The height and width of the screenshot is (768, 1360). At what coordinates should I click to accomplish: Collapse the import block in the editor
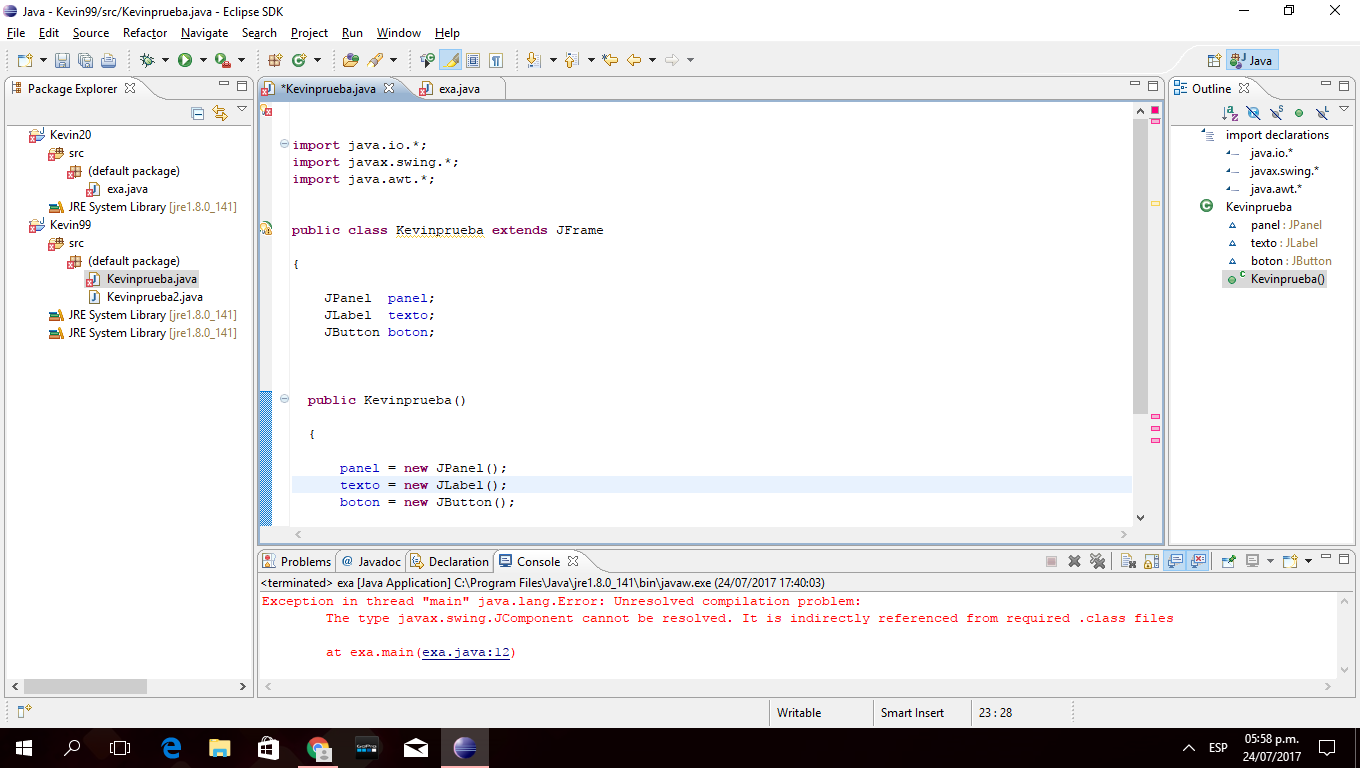[x=285, y=145]
